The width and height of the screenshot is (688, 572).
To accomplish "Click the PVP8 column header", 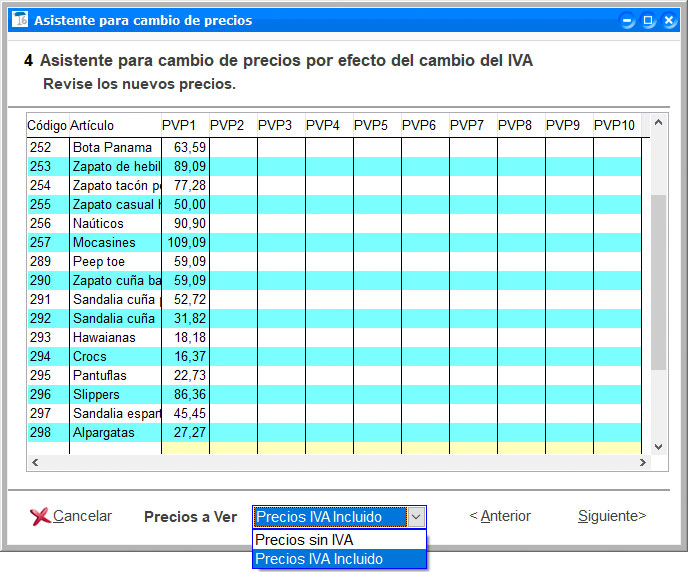I will coord(521,125).
